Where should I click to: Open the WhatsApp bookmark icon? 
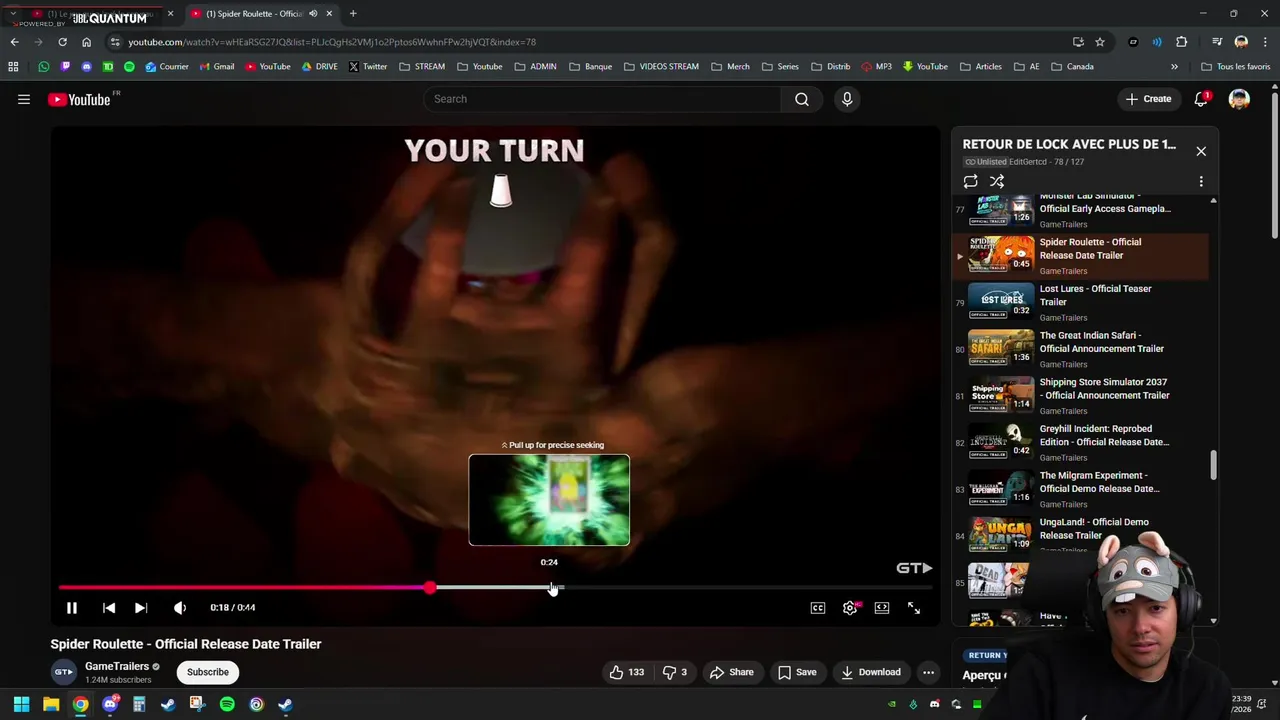pyautogui.click(x=44, y=67)
